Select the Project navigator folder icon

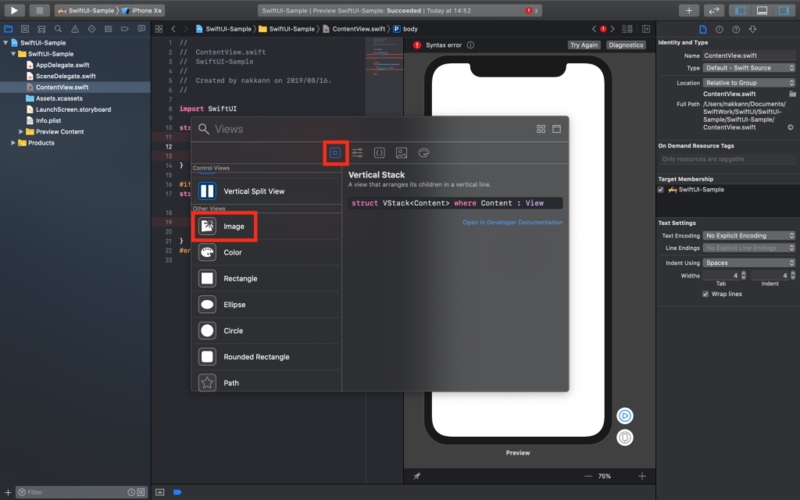[8, 29]
